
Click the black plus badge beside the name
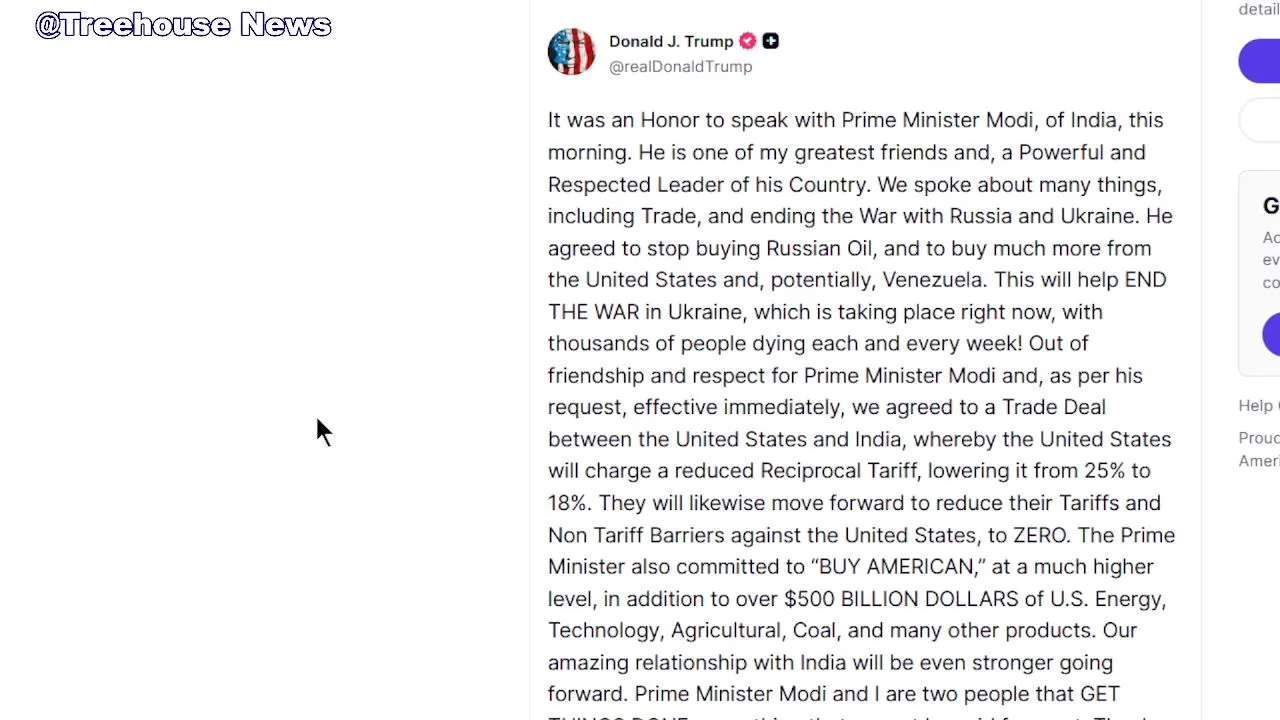pos(770,41)
